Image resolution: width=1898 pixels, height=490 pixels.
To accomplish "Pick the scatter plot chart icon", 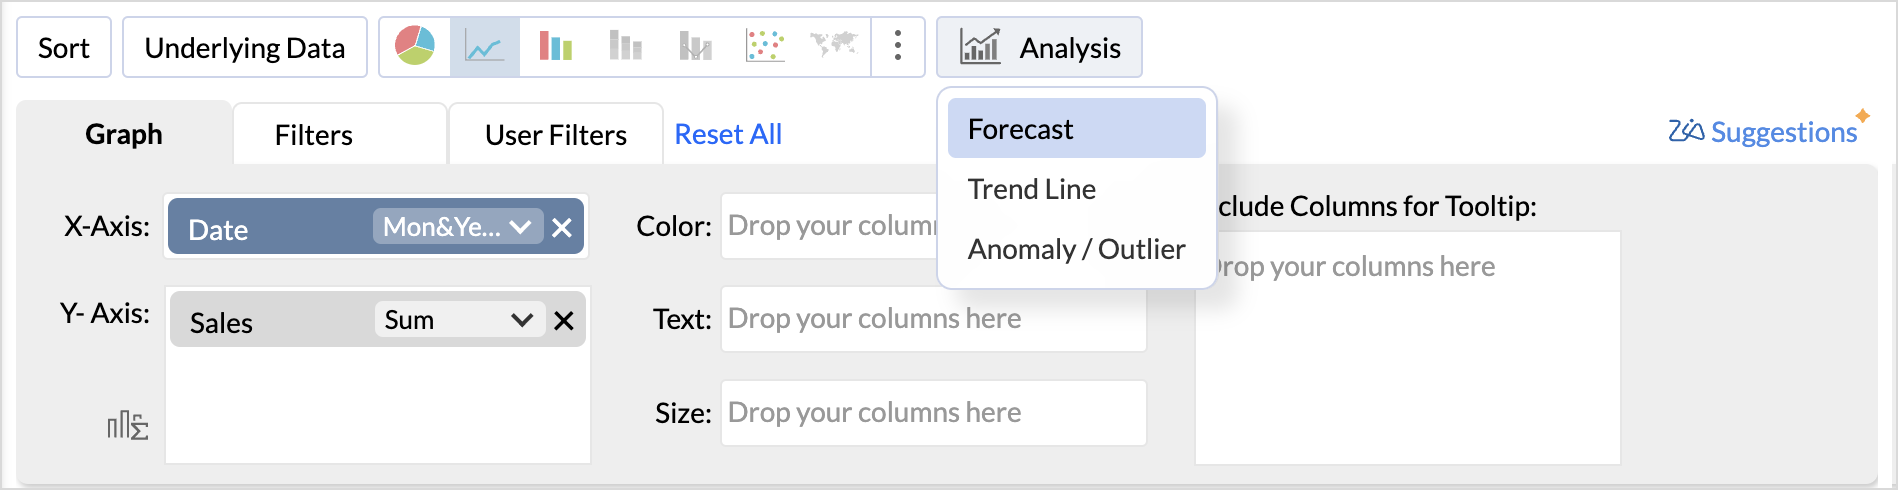I will click(765, 46).
